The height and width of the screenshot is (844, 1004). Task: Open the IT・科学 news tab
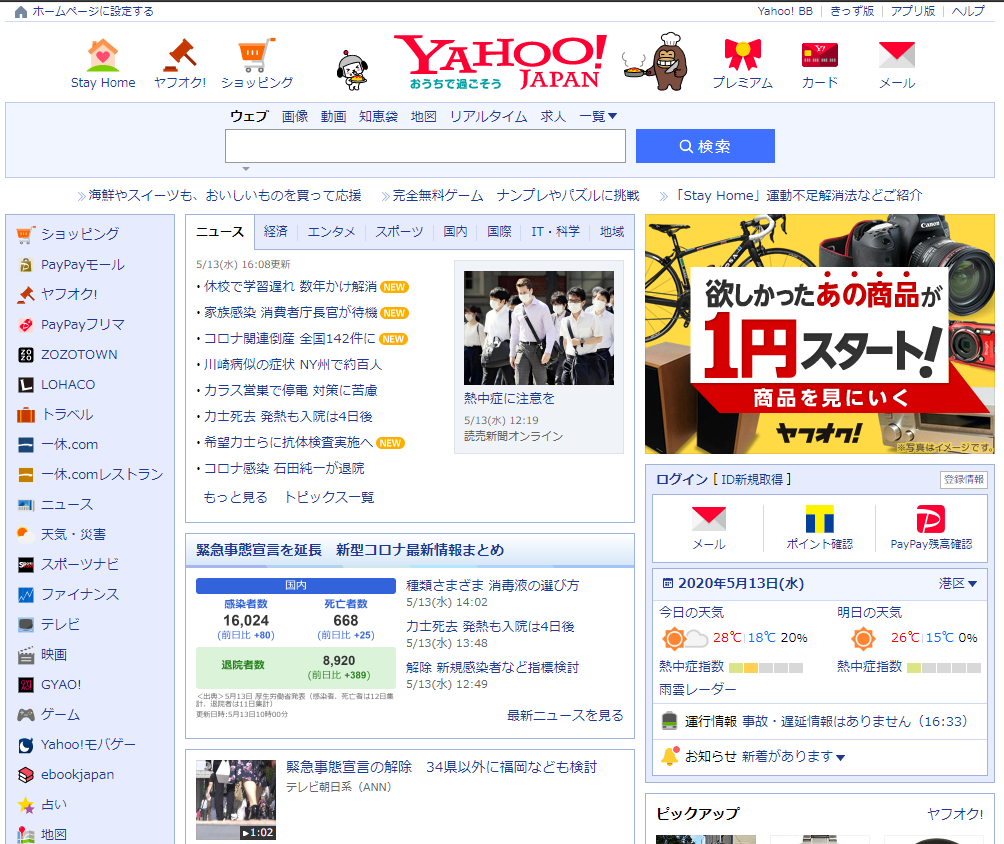coord(555,232)
